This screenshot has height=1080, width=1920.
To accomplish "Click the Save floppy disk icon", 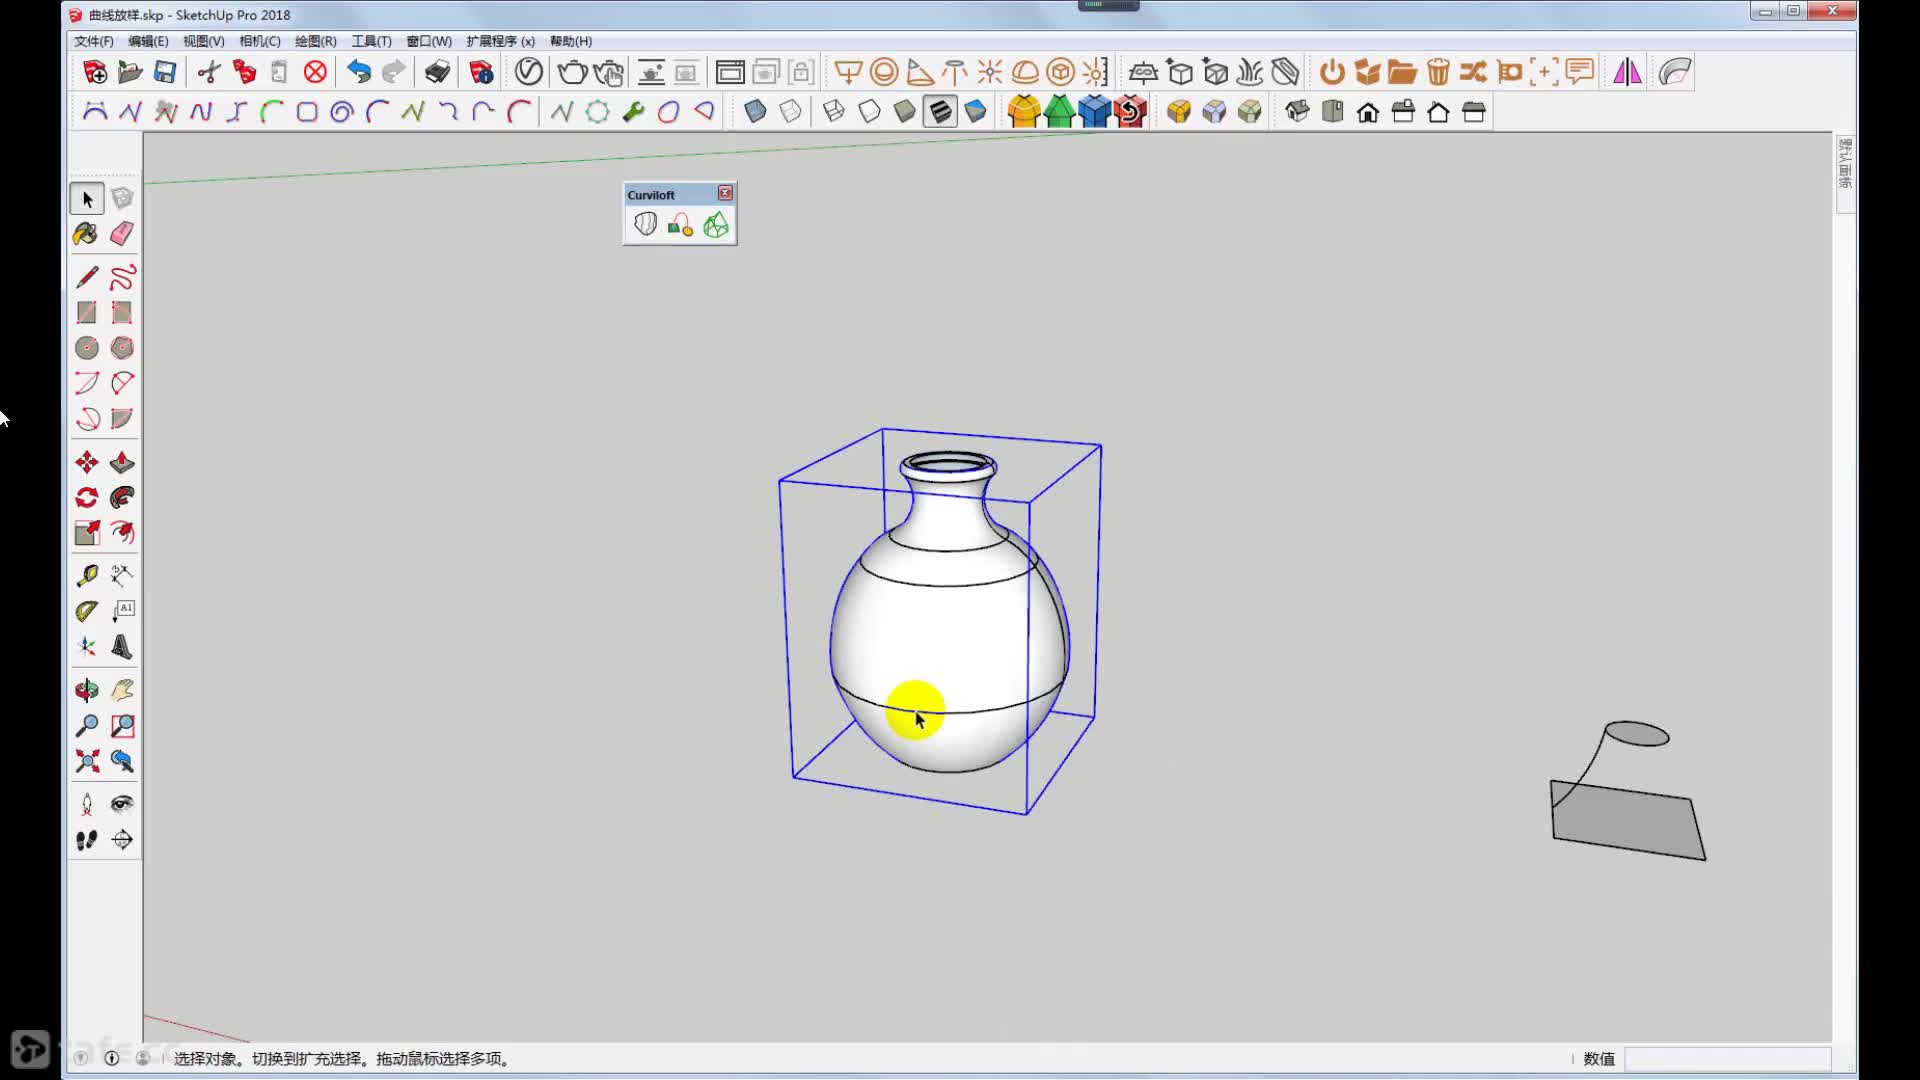I will pyautogui.click(x=165, y=72).
